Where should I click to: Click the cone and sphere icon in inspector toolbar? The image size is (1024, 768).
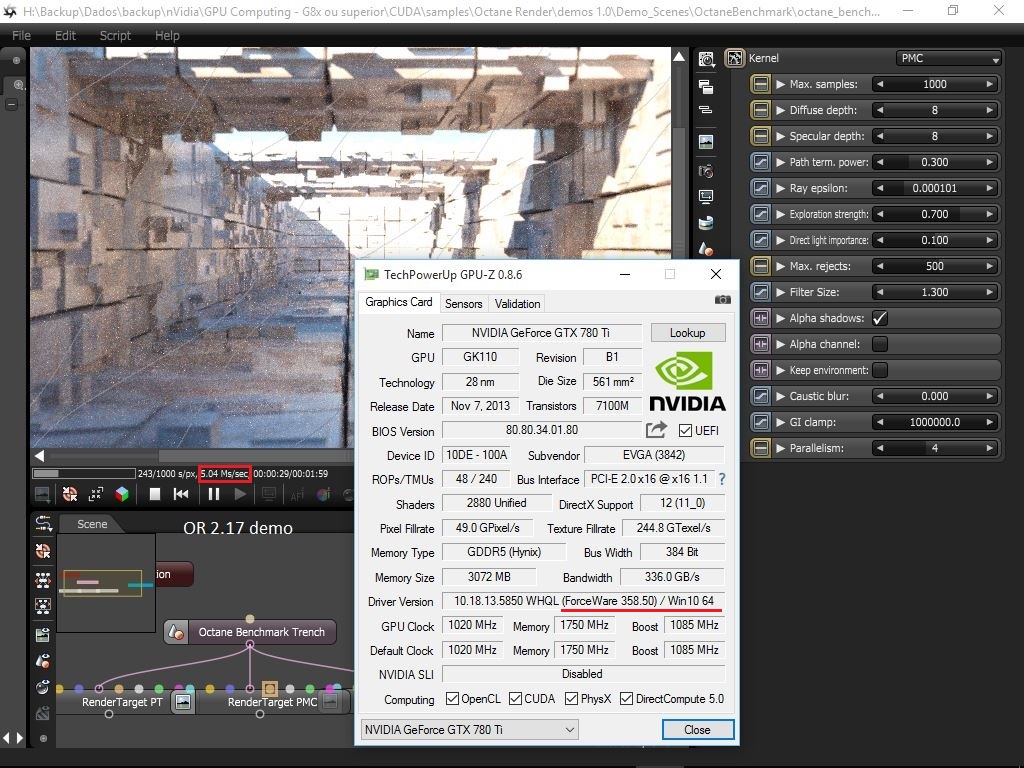pyautogui.click(x=706, y=248)
